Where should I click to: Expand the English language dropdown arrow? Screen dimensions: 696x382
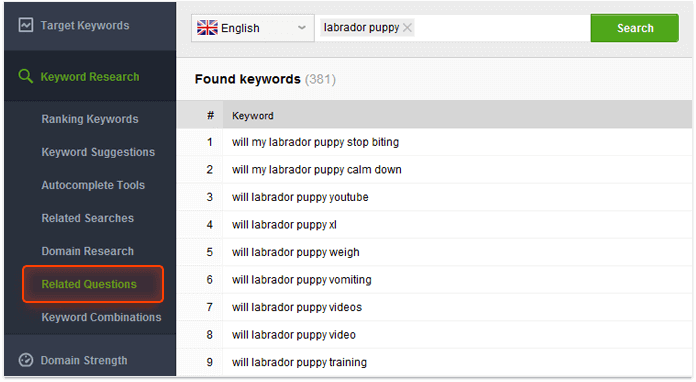pos(302,28)
